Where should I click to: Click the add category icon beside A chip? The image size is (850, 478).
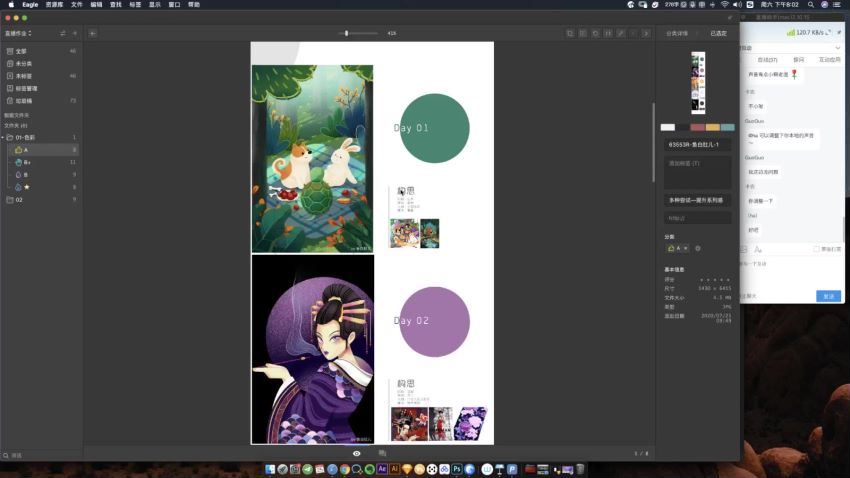[x=698, y=248]
